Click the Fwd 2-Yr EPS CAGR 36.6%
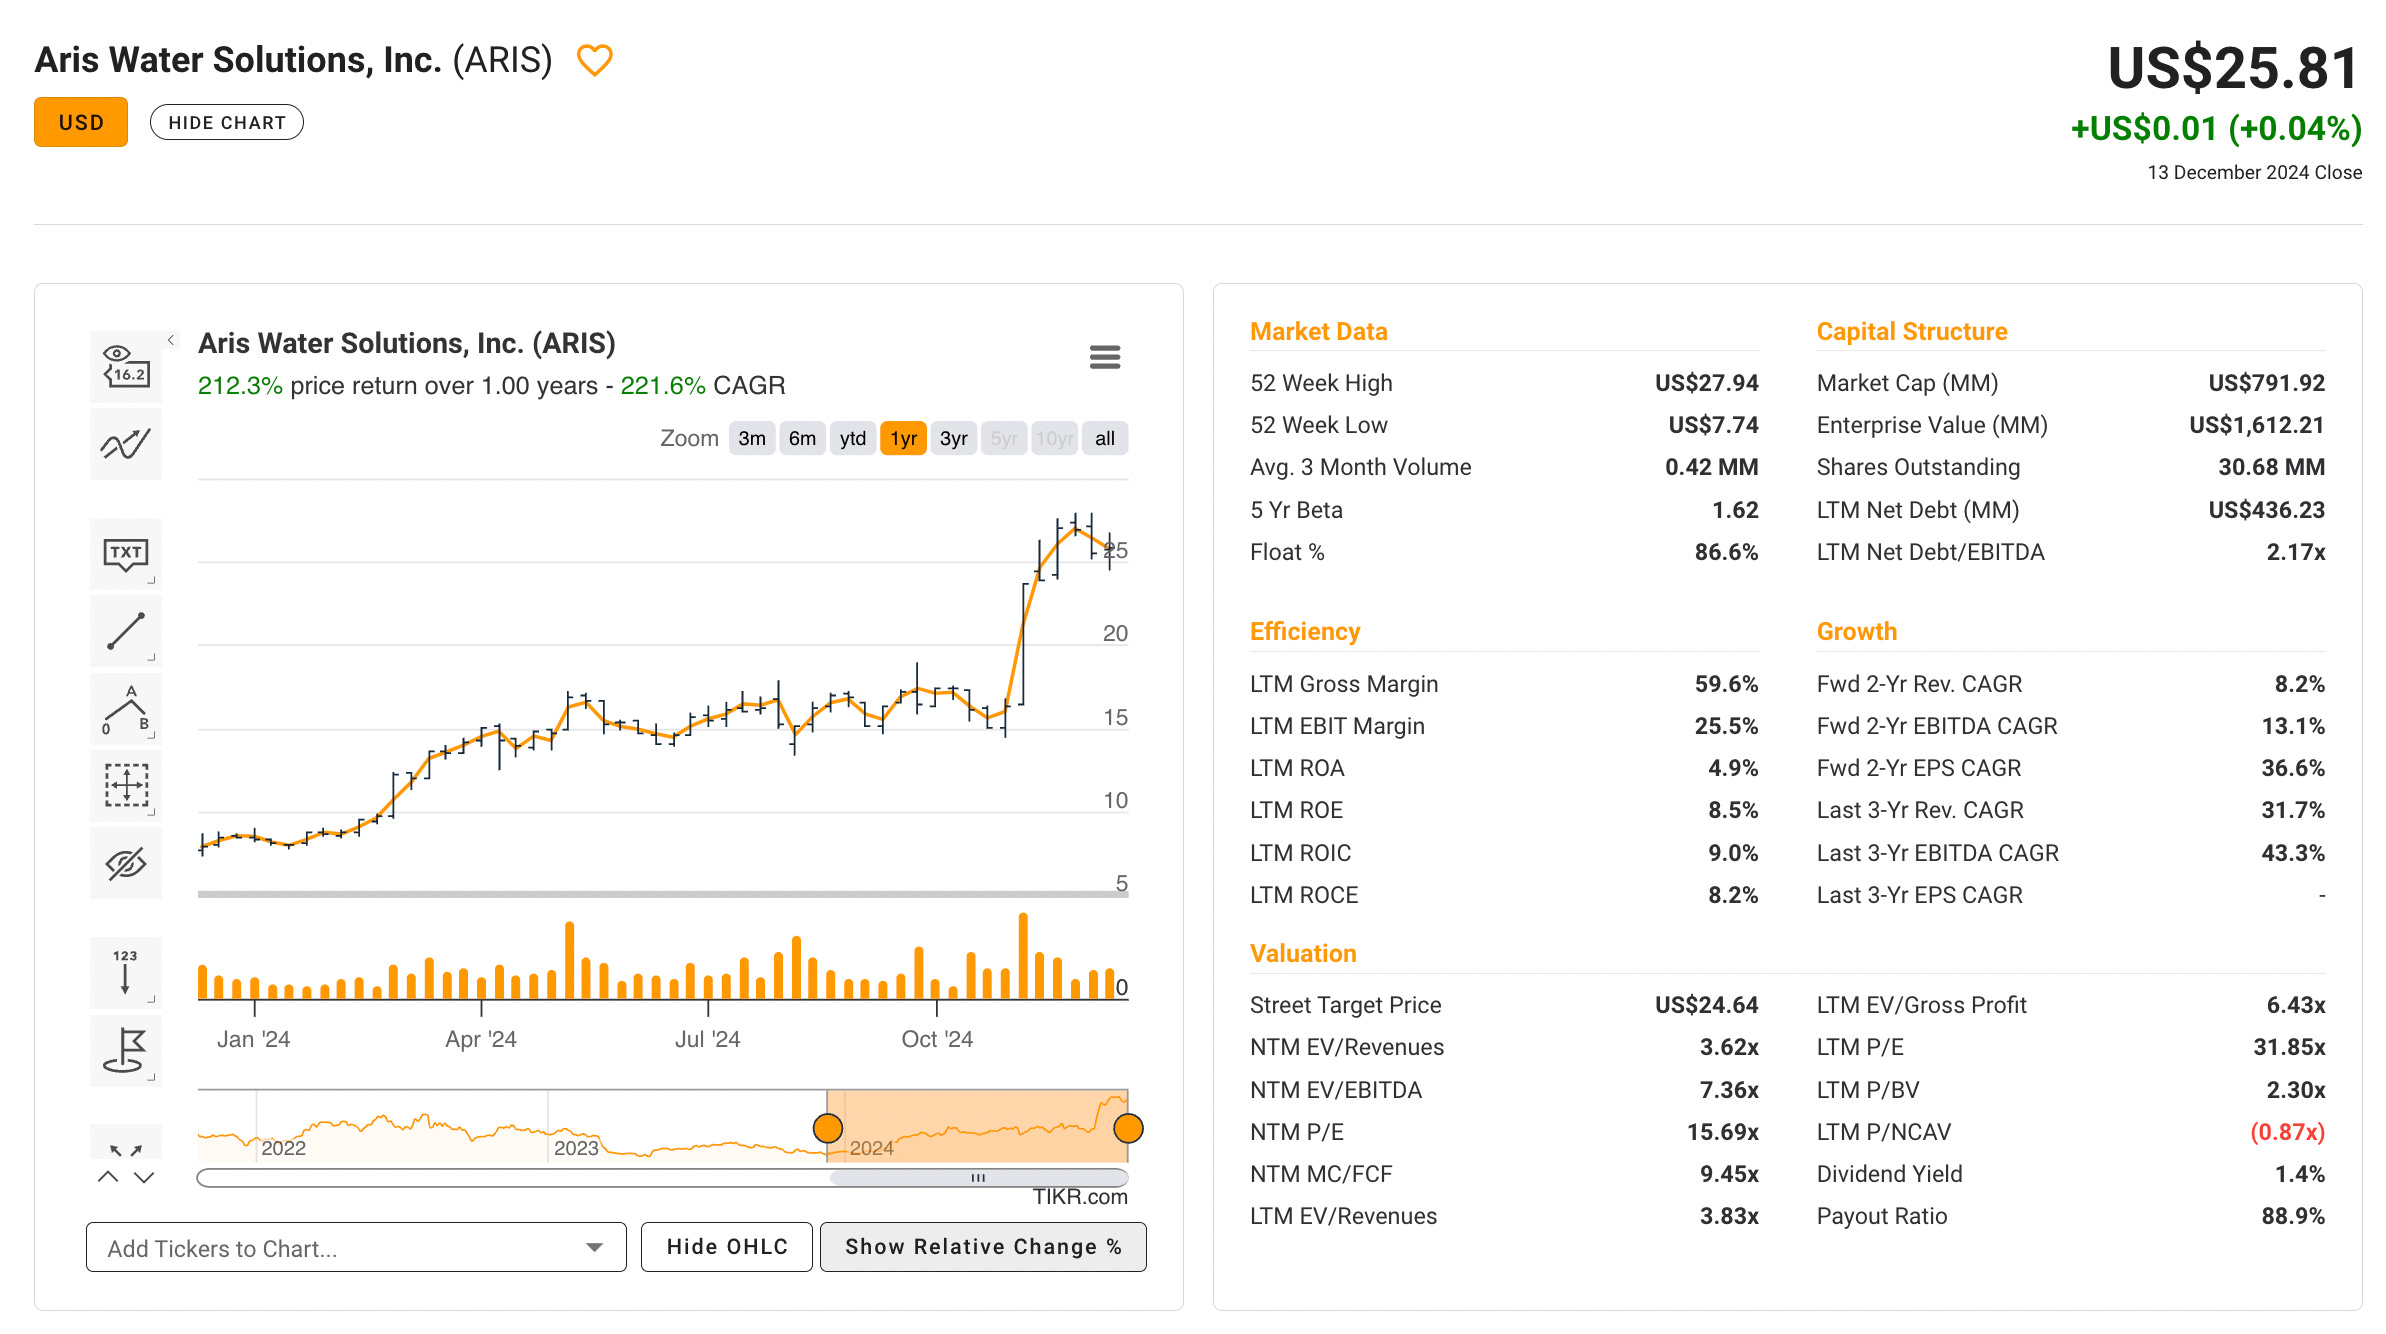Viewport: 2386px width, 1334px height. 2293,768
